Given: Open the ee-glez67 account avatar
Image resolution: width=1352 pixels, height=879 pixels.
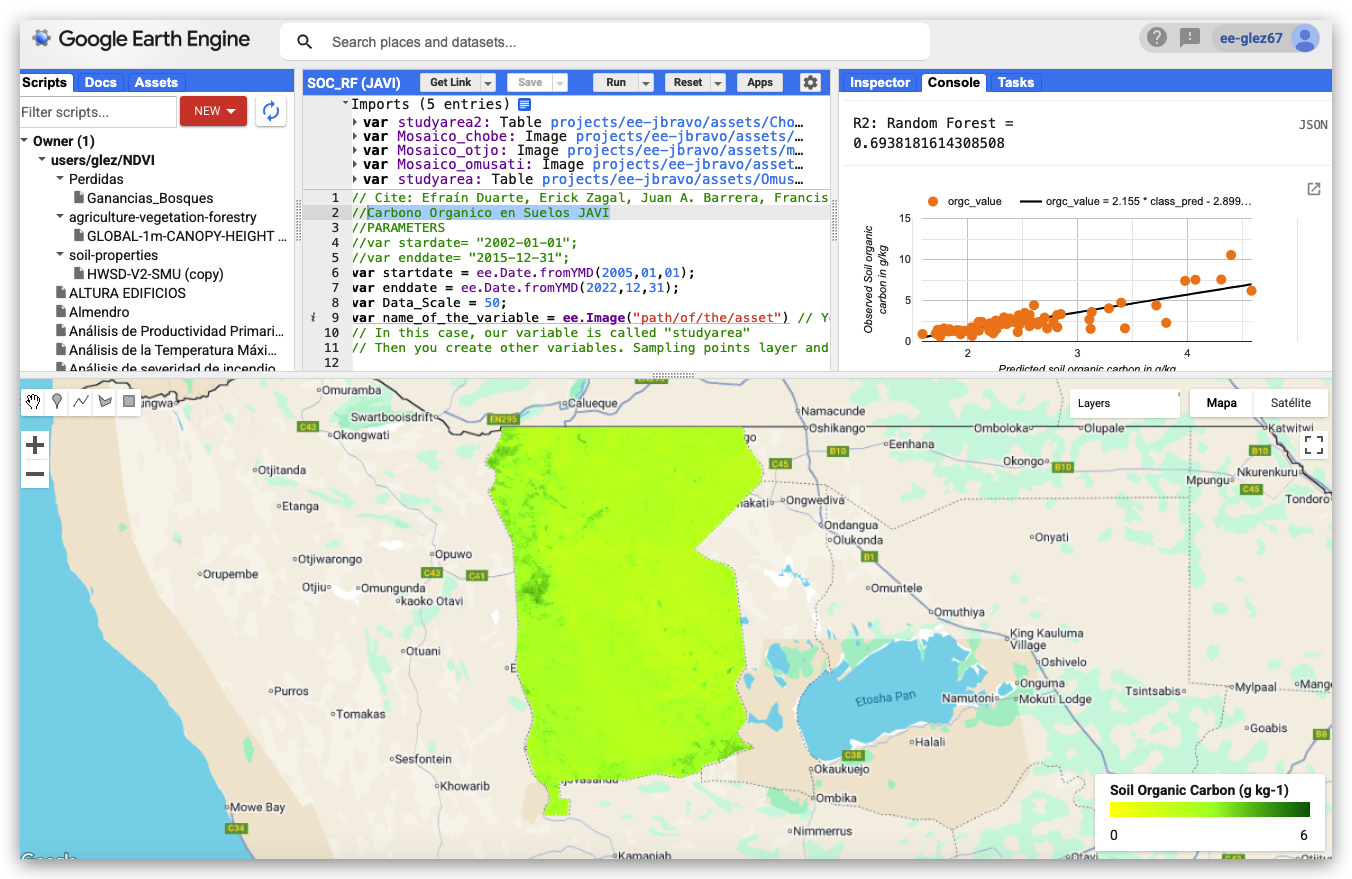Looking at the screenshot, I should [x=1304, y=38].
